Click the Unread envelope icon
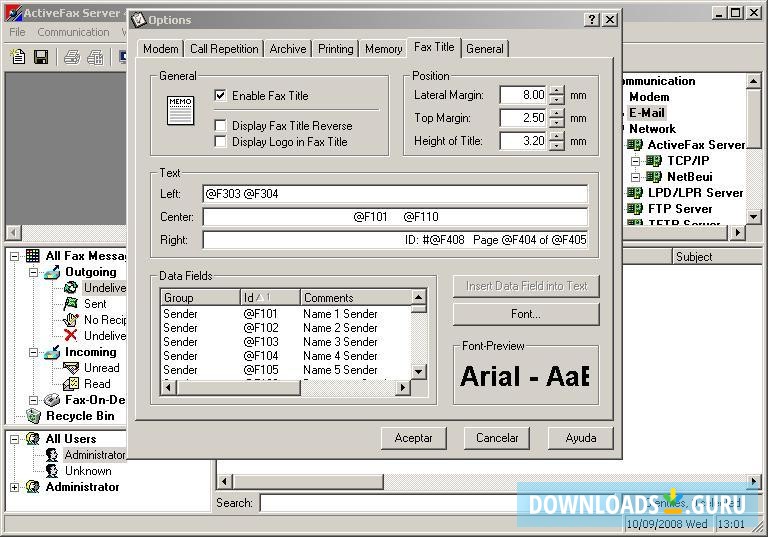The height and width of the screenshot is (537, 768). tap(71, 368)
